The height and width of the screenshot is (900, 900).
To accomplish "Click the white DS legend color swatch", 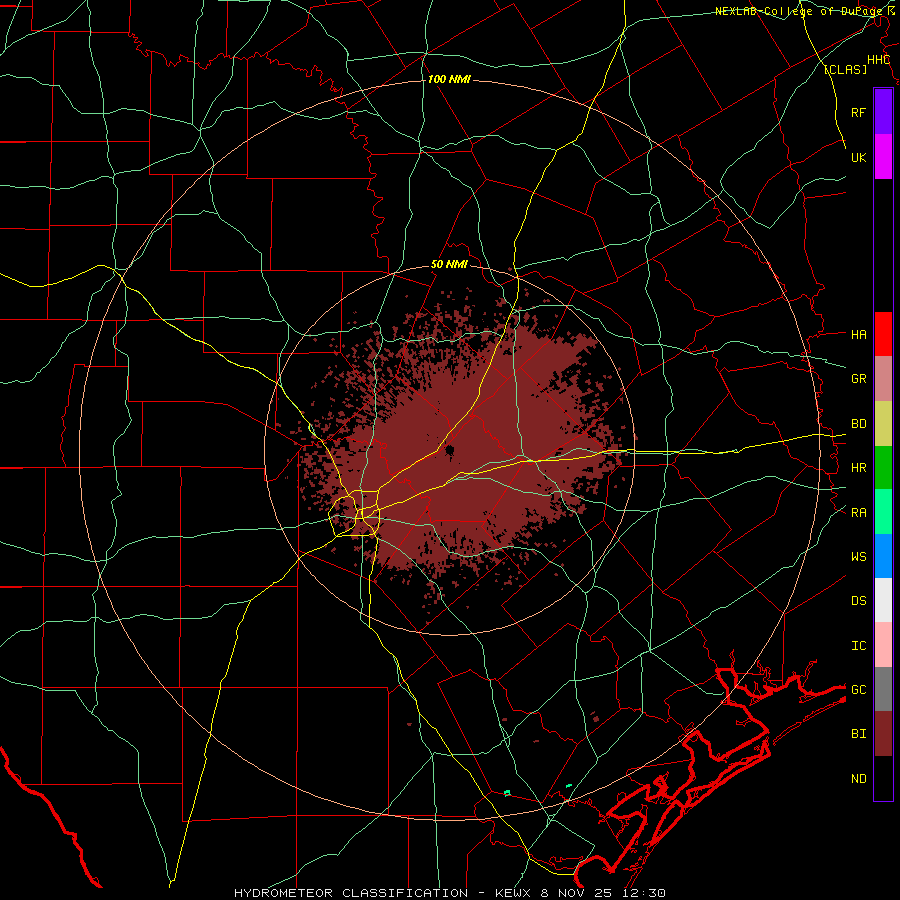I will coord(883,600).
